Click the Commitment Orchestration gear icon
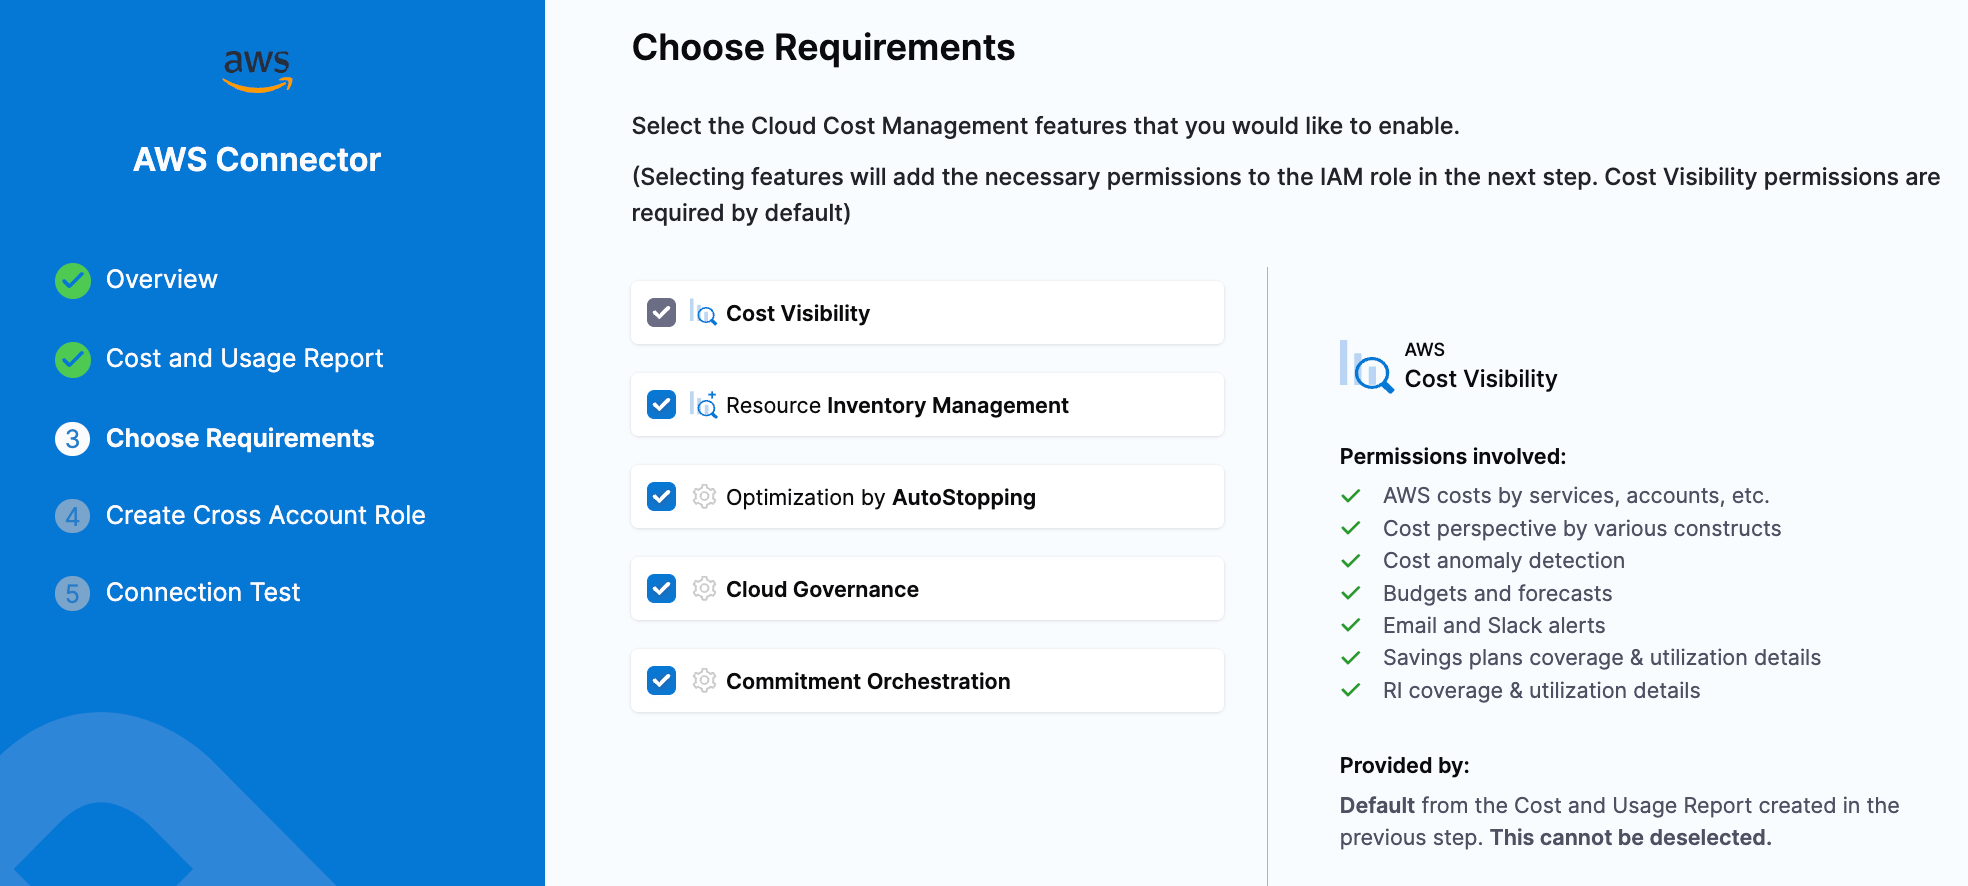Screen dimensions: 1968x886 [x=704, y=681]
